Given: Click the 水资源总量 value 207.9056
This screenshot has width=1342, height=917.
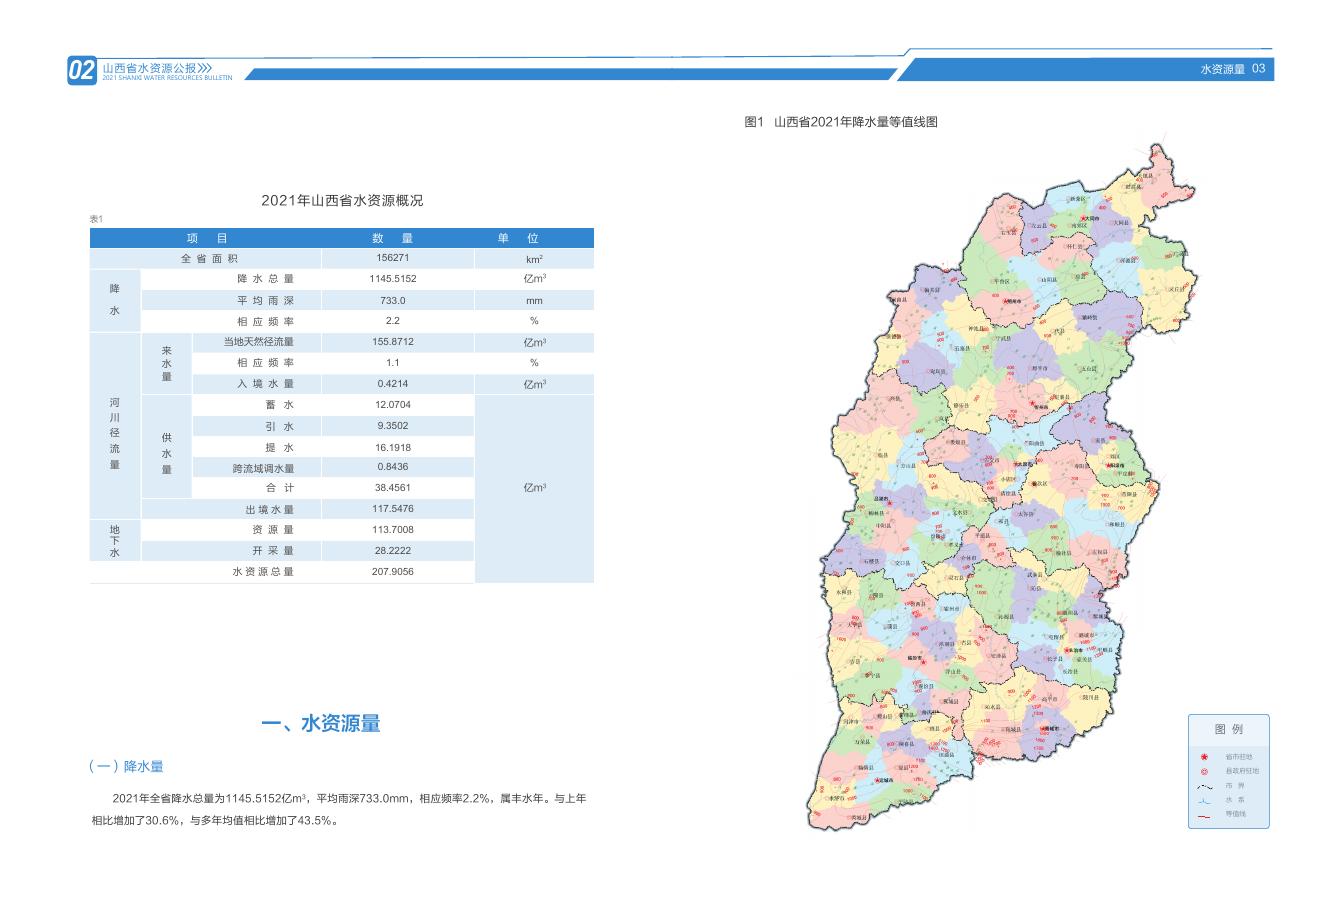Looking at the screenshot, I should [x=392, y=572].
